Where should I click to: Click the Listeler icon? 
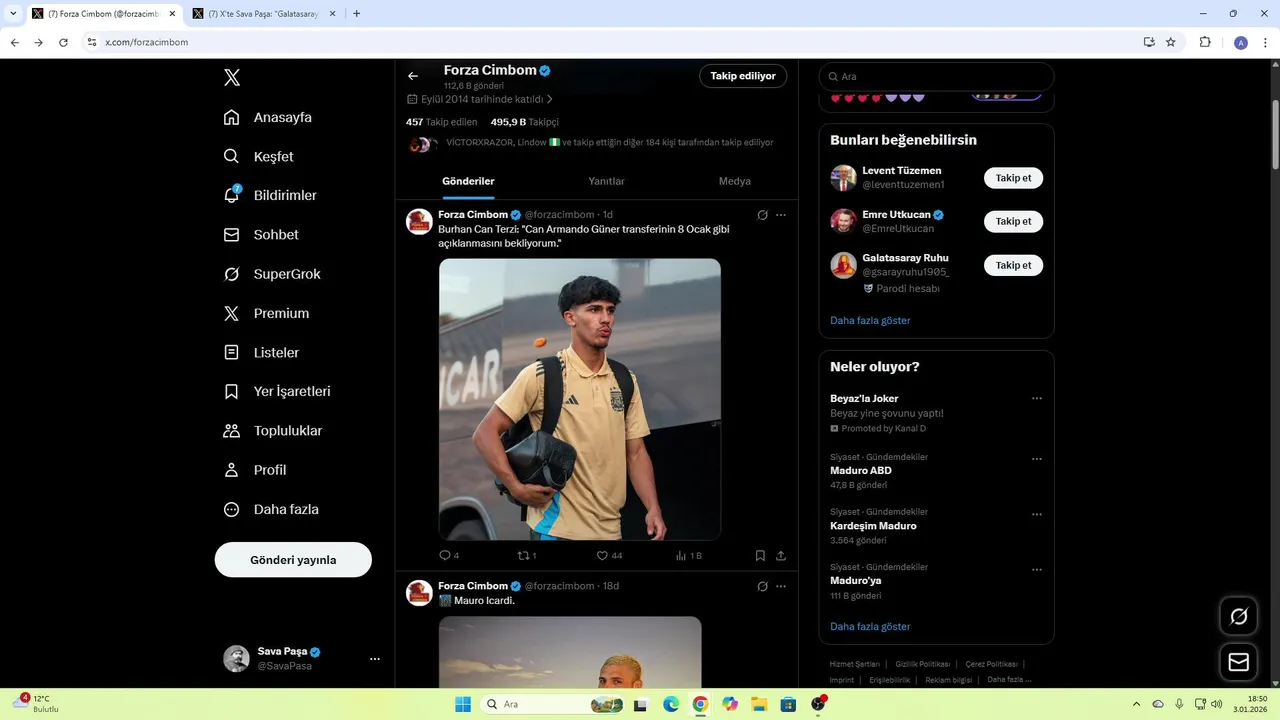tap(232, 352)
